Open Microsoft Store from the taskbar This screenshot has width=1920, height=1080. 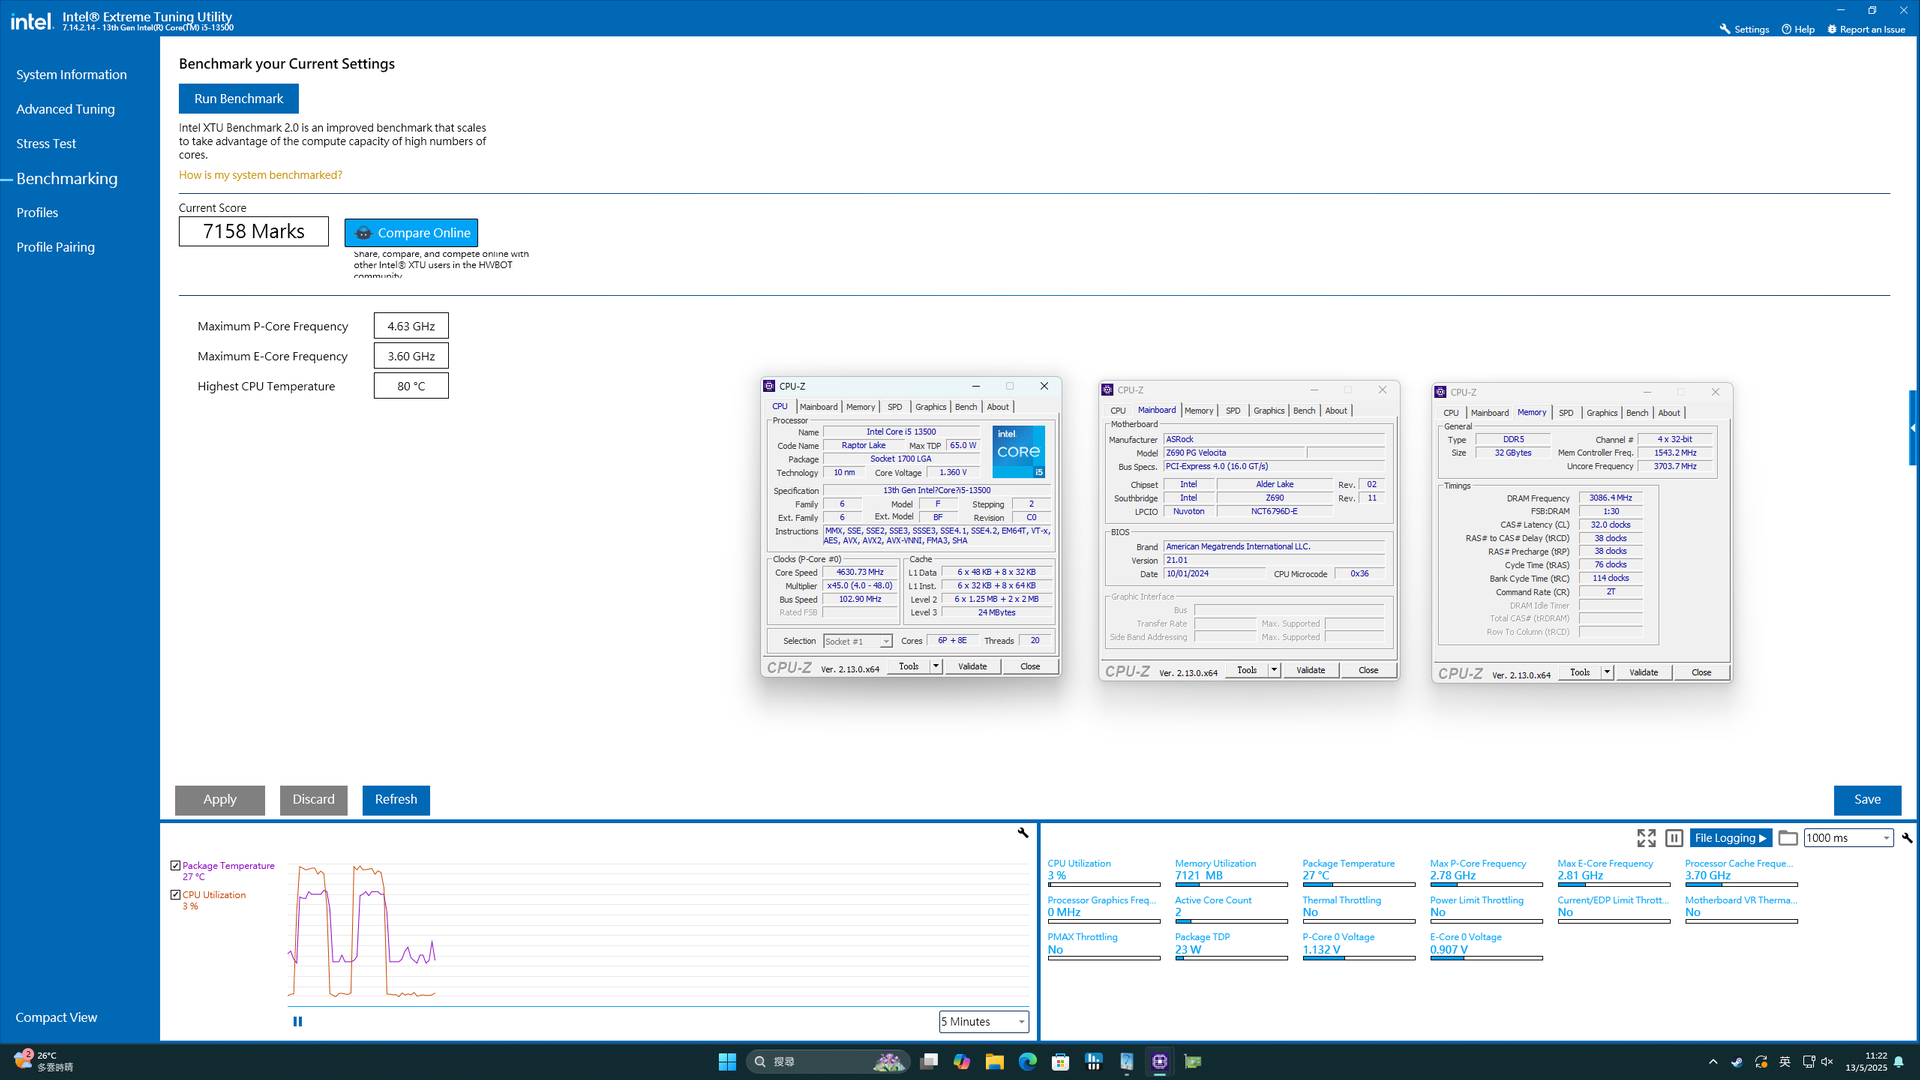(x=1060, y=1061)
